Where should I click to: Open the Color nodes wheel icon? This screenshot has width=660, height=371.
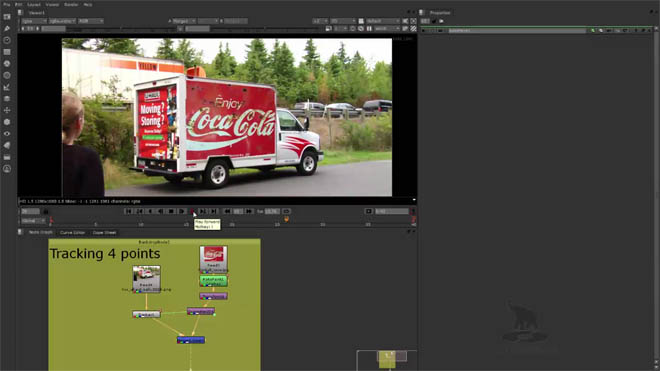pos(7,64)
